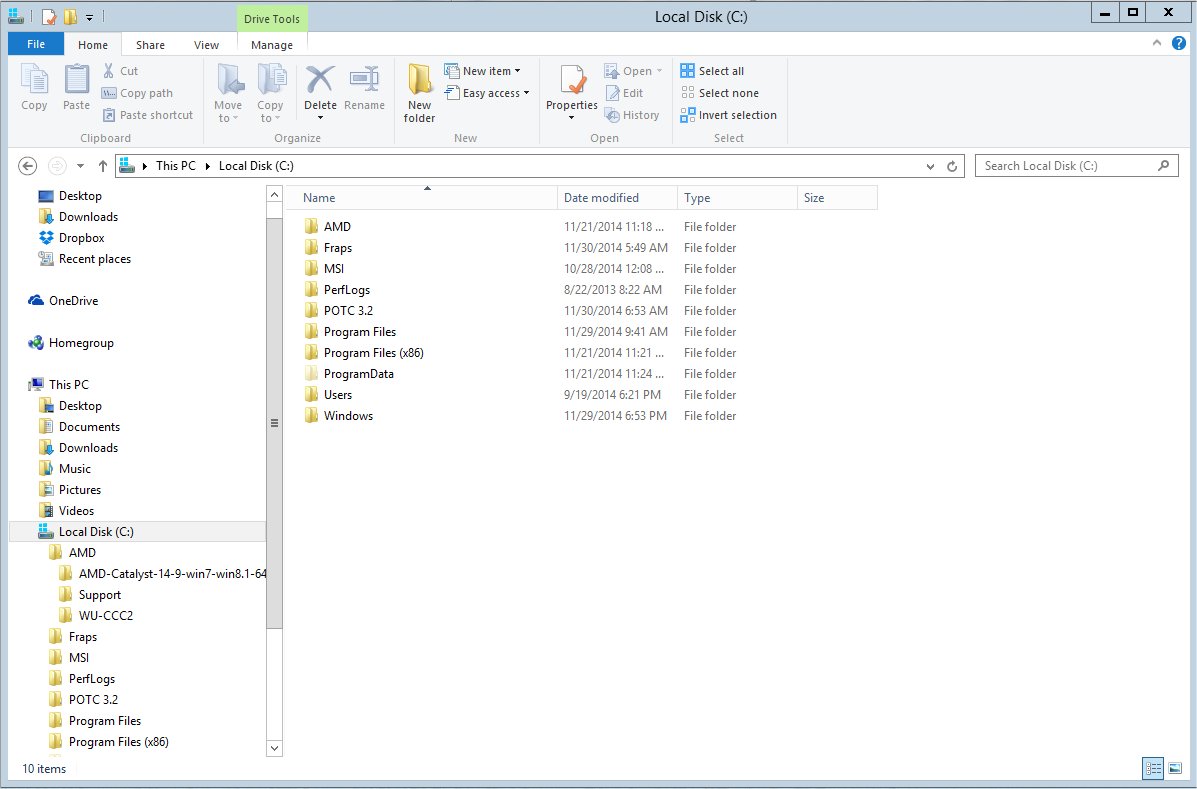Click This PC in the address breadcrumb
The image size is (1197, 789).
pyautogui.click(x=176, y=166)
